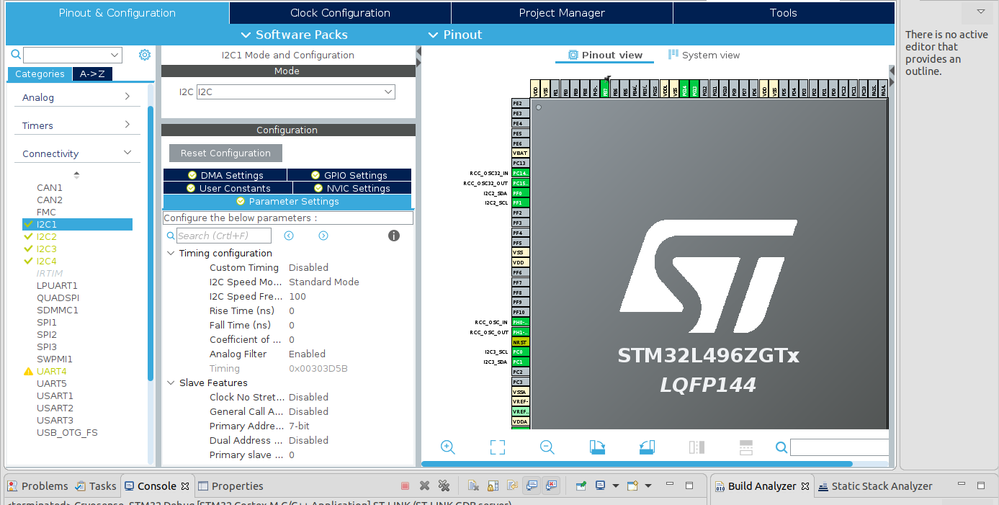Viewport: 999px width, 505px height.
Task: Remove the launch with the X icon
Action: tap(424, 486)
